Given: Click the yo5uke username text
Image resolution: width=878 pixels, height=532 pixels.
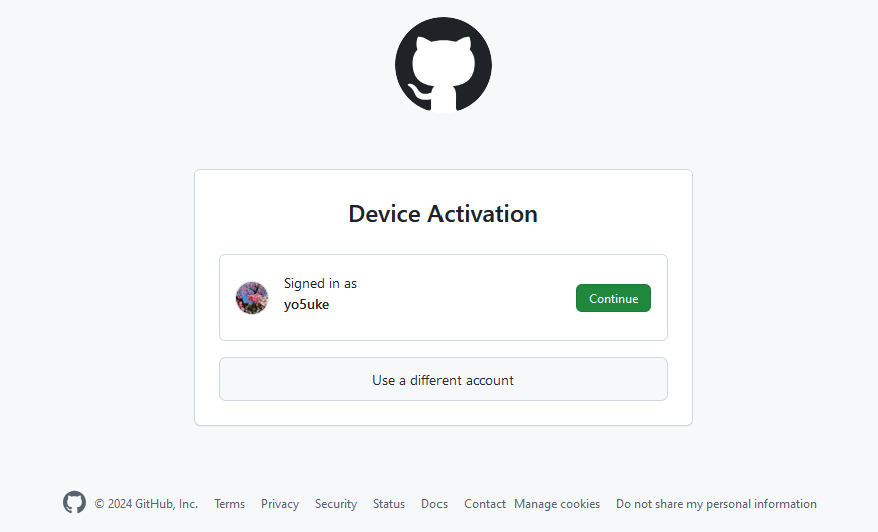Looking at the screenshot, I should point(306,305).
